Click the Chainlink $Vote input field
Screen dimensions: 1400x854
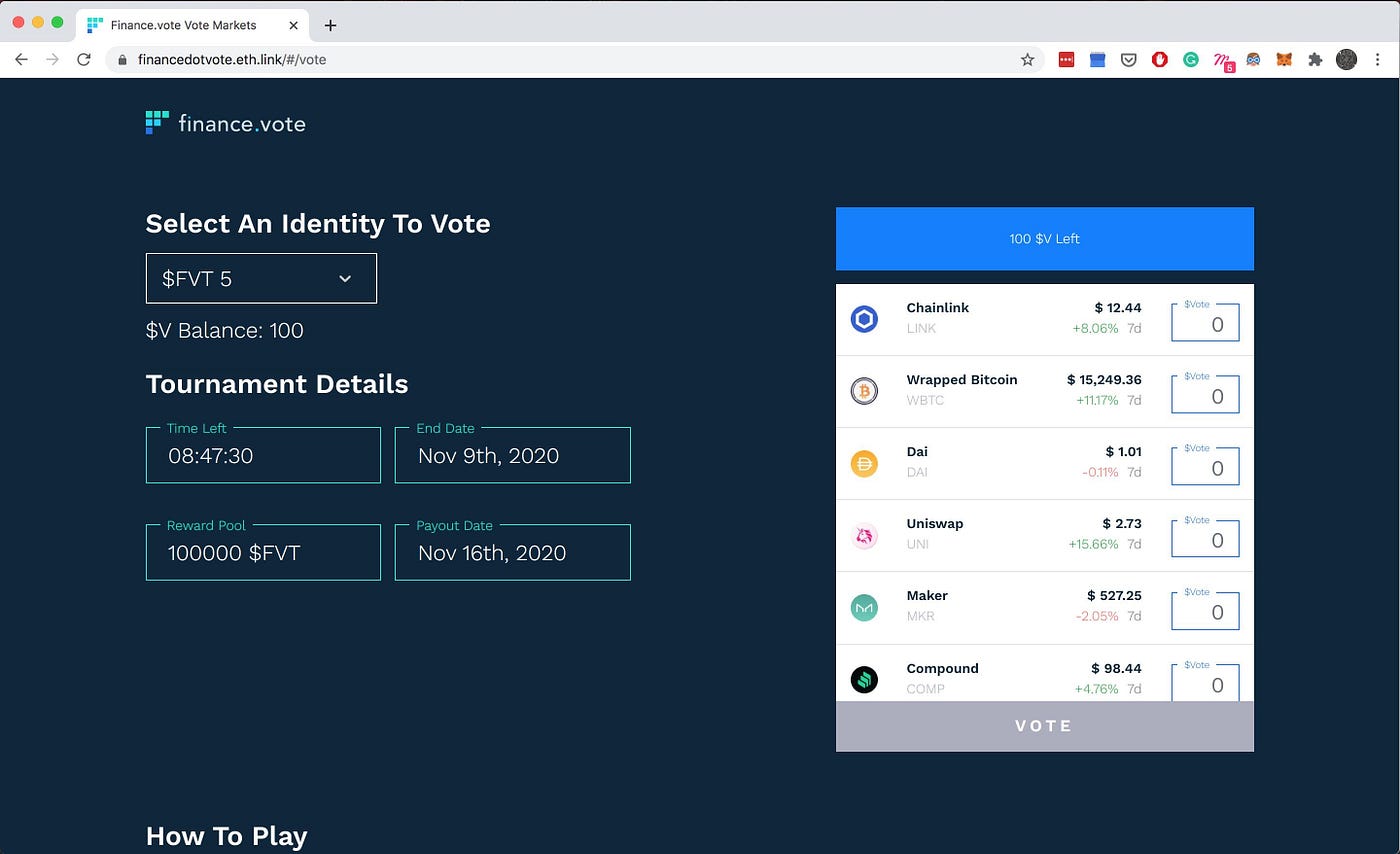[1205, 322]
